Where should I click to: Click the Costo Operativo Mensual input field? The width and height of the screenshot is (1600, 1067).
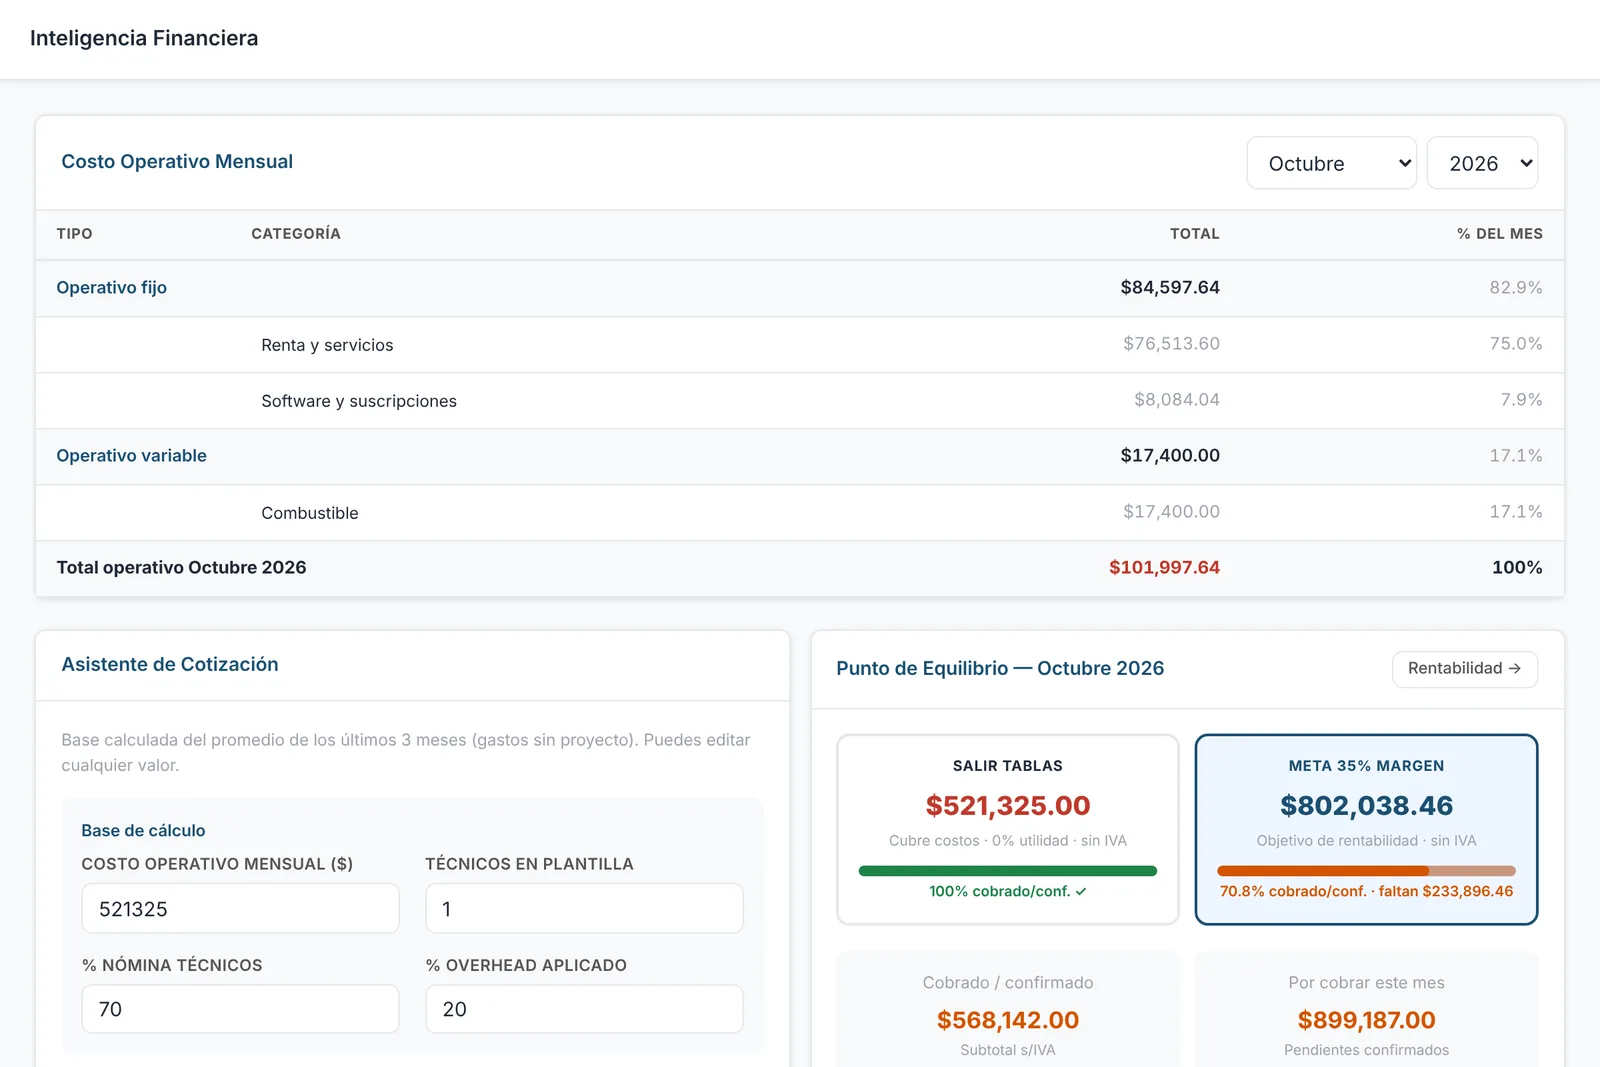click(x=240, y=909)
